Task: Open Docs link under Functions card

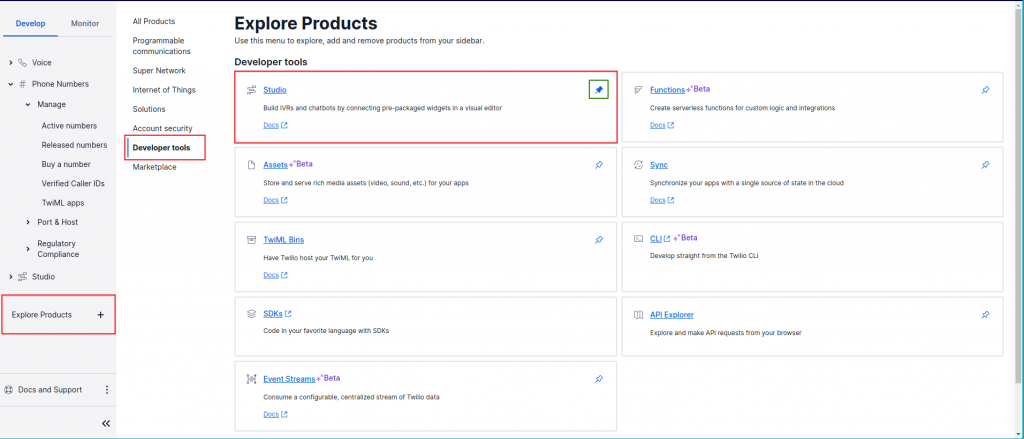Action: [662, 125]
